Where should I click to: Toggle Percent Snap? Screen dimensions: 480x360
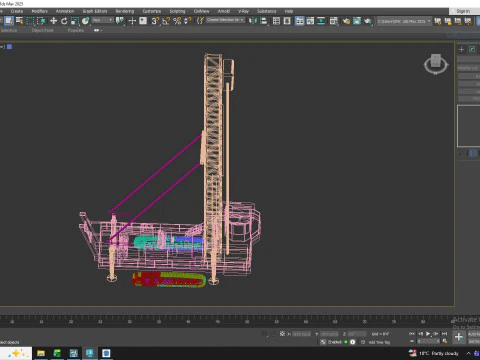(x=177, y=21)
